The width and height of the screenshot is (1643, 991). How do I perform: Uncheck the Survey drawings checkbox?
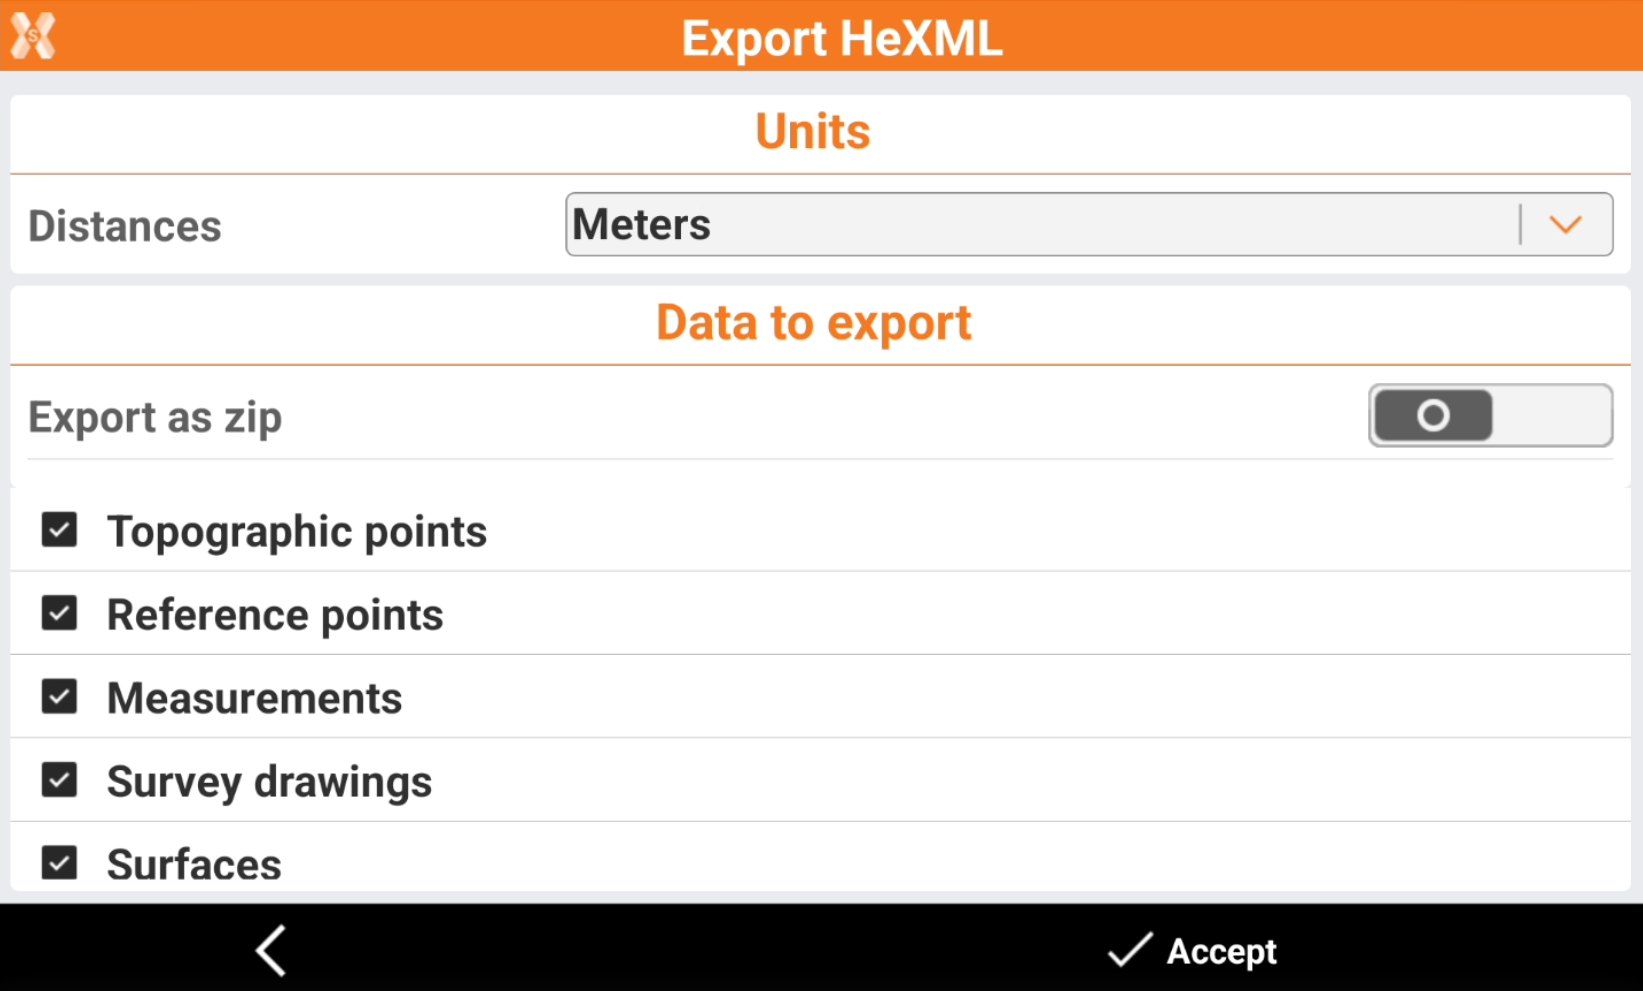pos(59,779)
